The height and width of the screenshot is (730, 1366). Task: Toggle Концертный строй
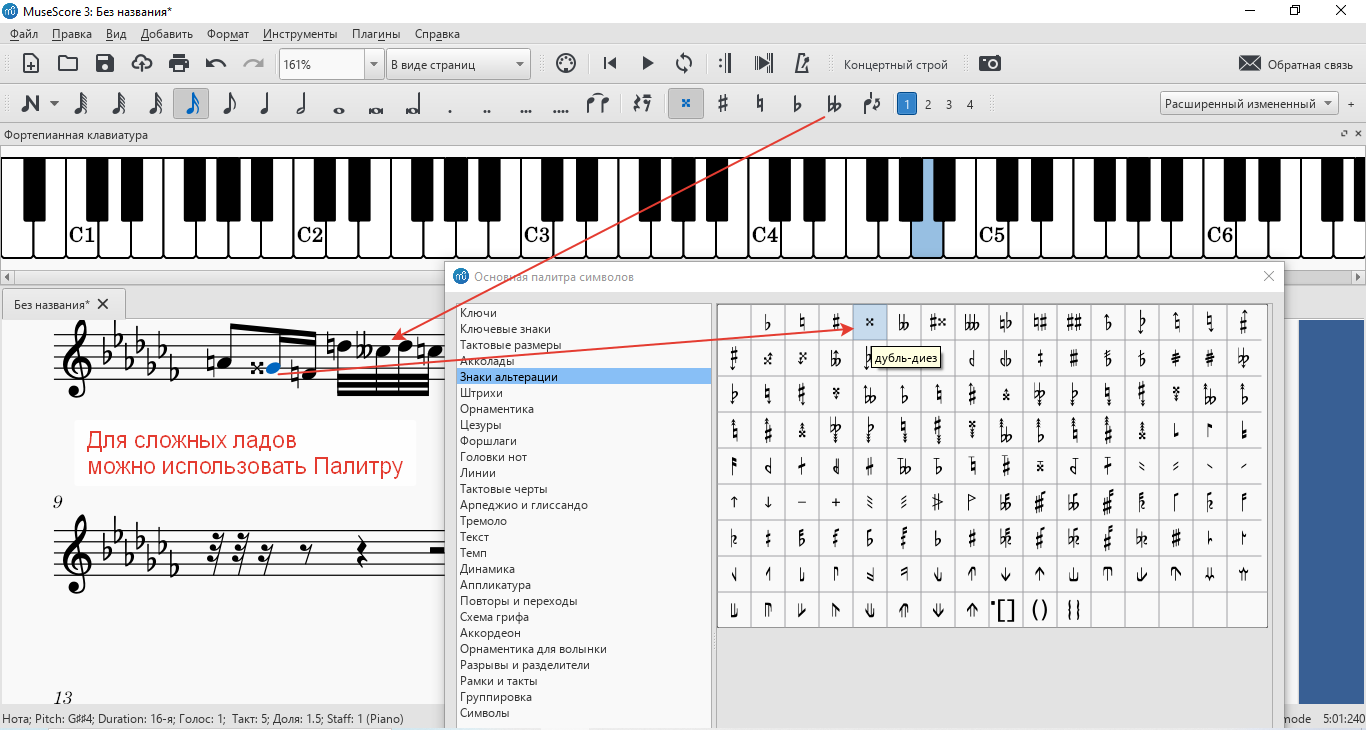895,65
